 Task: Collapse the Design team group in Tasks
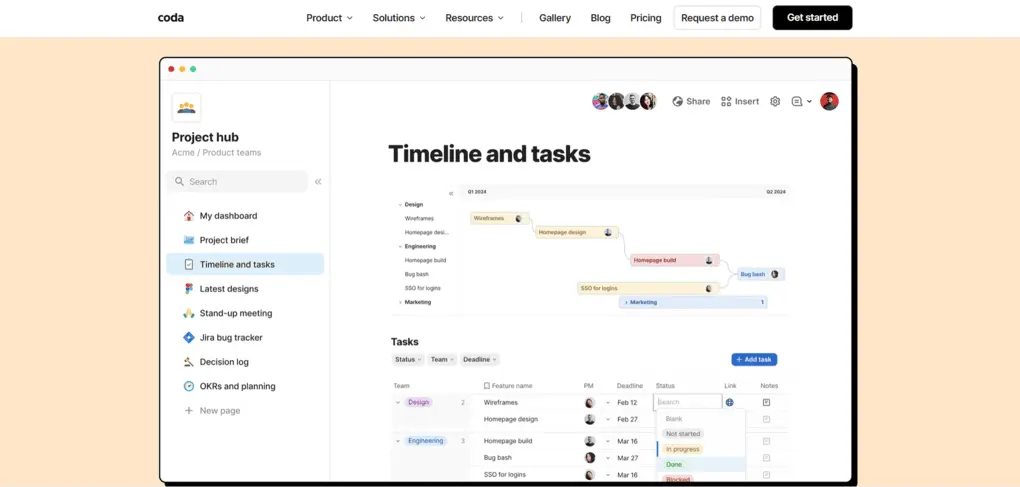(x=398, y=402)
